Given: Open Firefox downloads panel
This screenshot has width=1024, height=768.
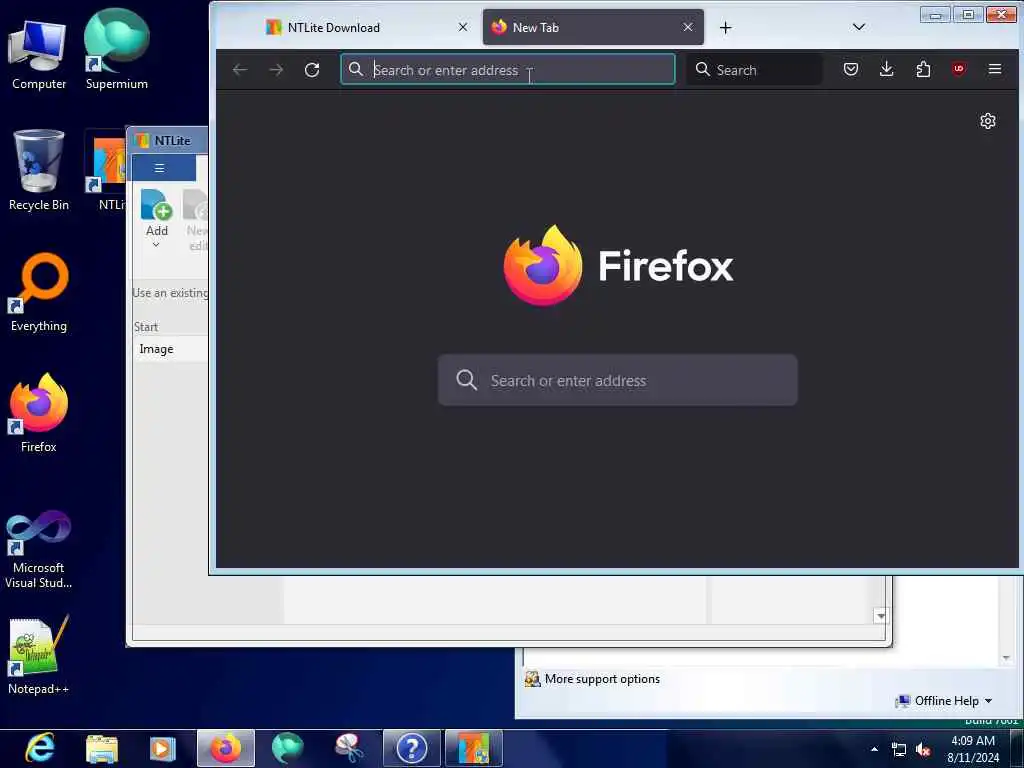Looking at the screenshot, I should 886,69.
